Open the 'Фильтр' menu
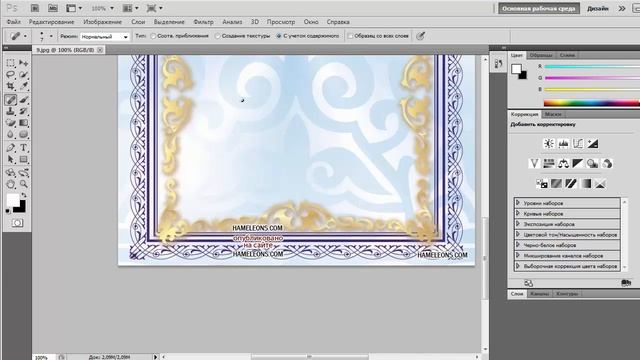Viewport: 640px width, 360px height. (x=203, y=22)
